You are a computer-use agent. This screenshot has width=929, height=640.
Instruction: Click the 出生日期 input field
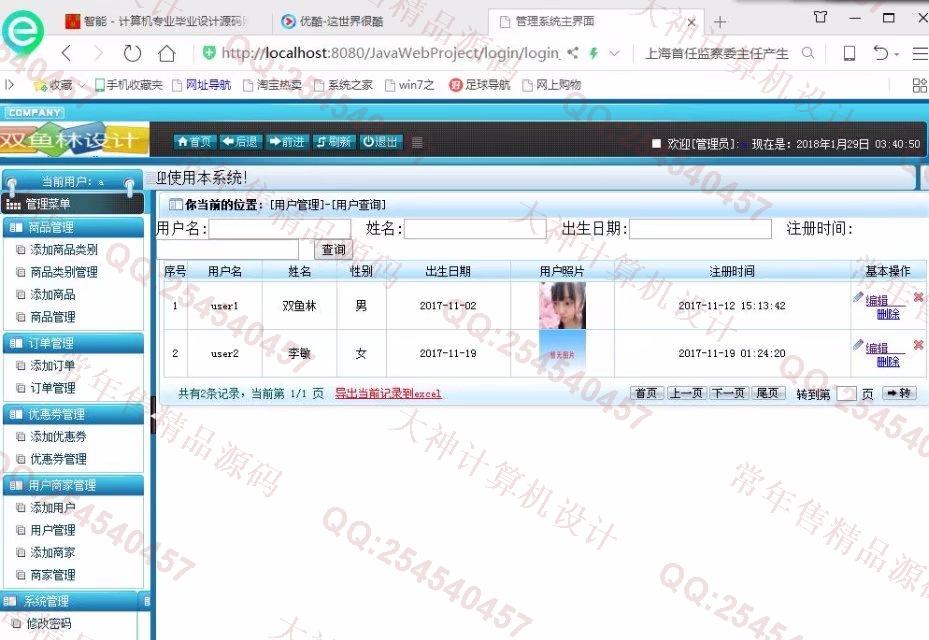[x=700, y=229]
